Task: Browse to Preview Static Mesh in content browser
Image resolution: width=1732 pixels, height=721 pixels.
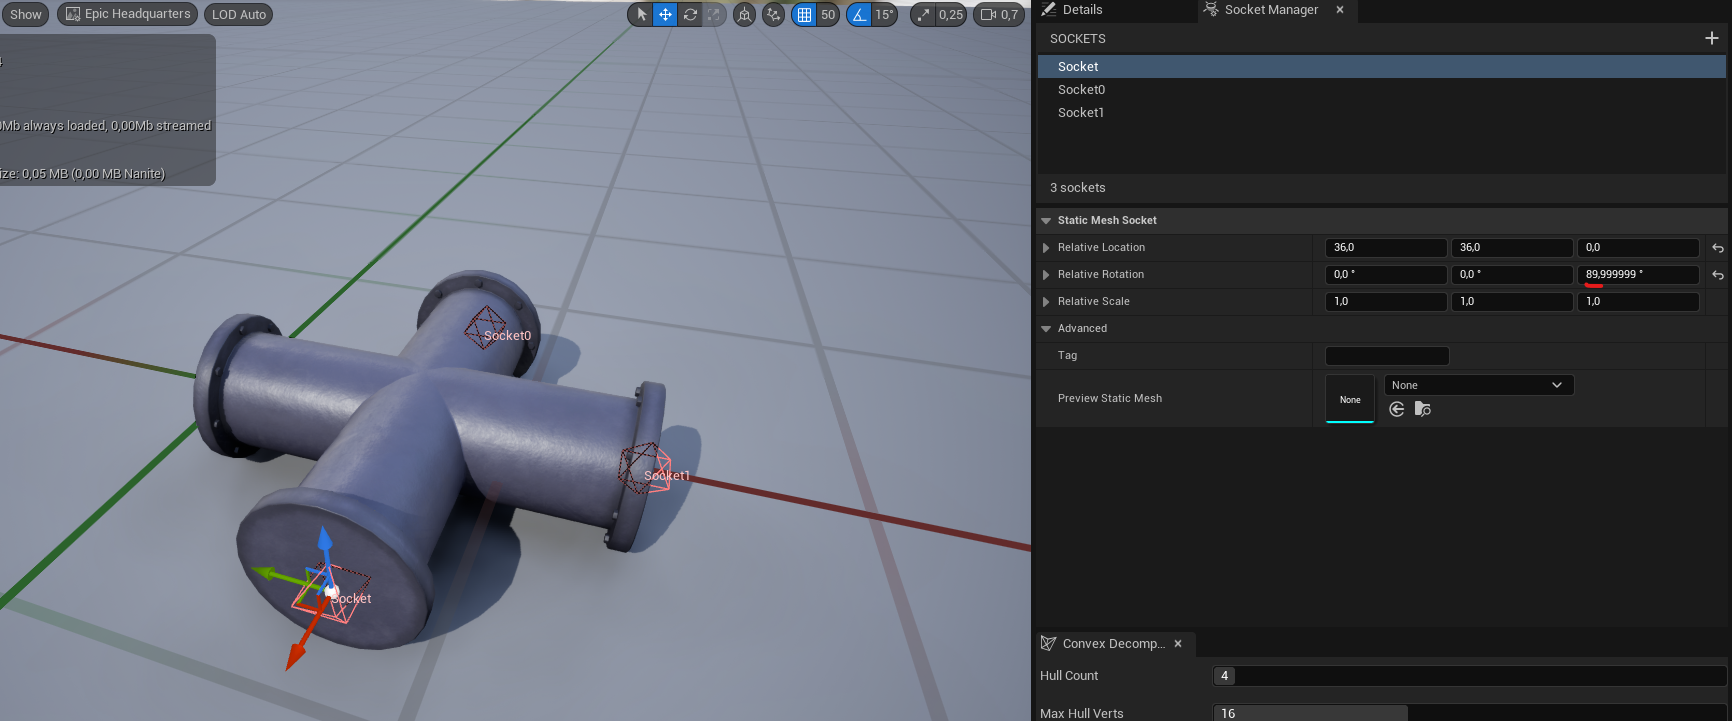Action: click(1422, 409)
